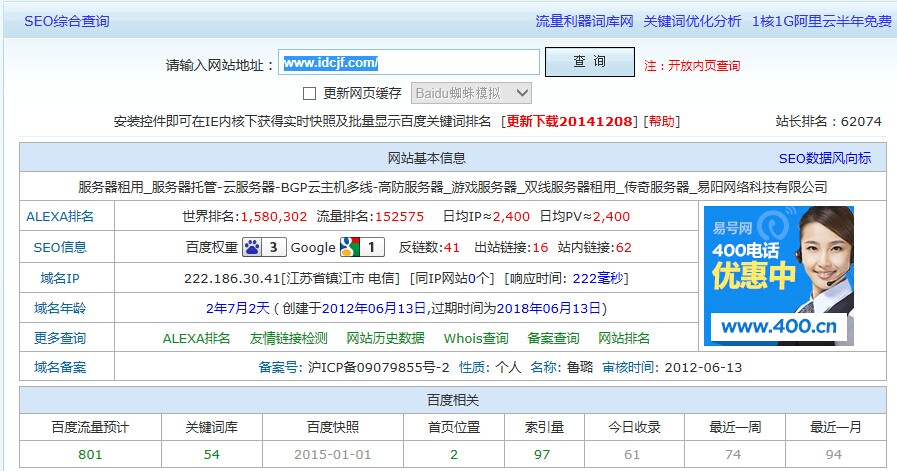This screenshot has height=471, width=897.
Task: Click the 400电话 advertisement banner
Action: (x=779, y=276)
